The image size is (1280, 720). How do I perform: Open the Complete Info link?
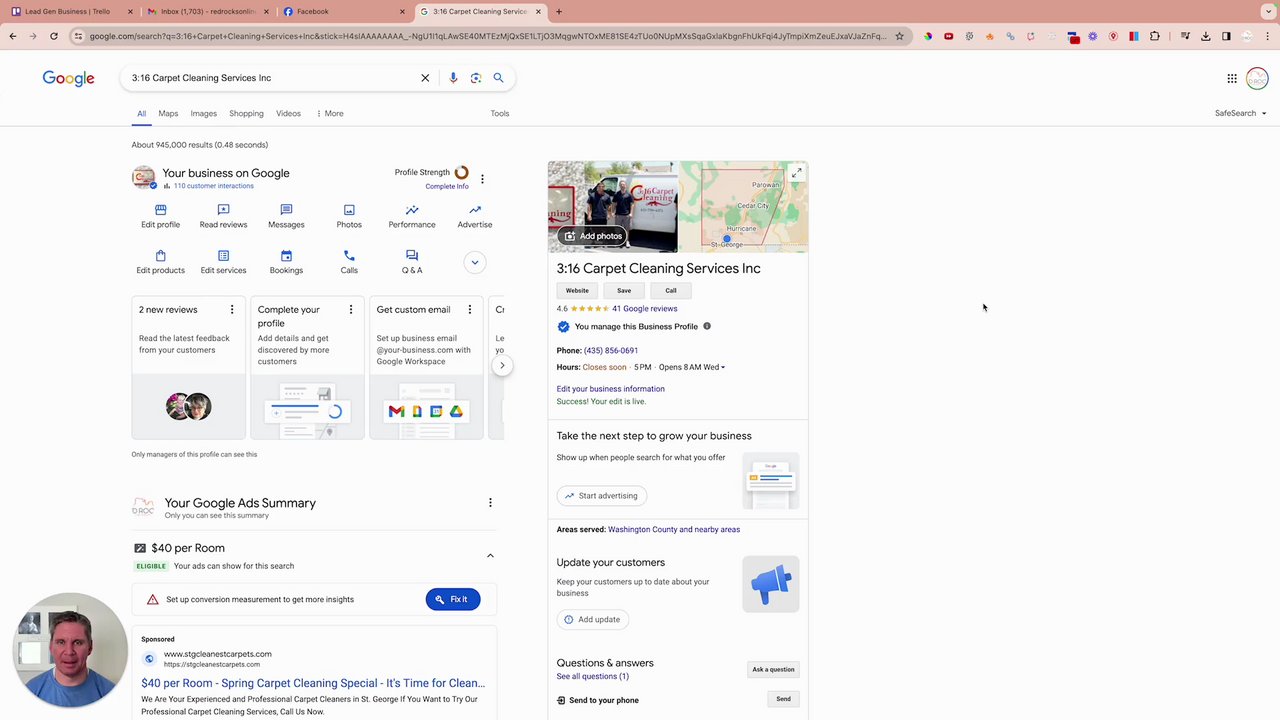(x=447, y=186)
